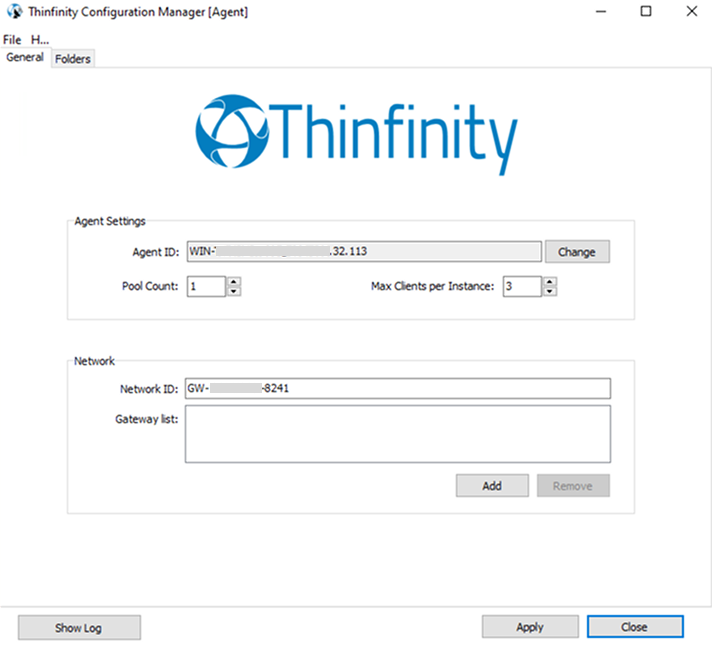Click the Close button at bottom
Viewport: 712px width, 645px height.
coord(635,627)
